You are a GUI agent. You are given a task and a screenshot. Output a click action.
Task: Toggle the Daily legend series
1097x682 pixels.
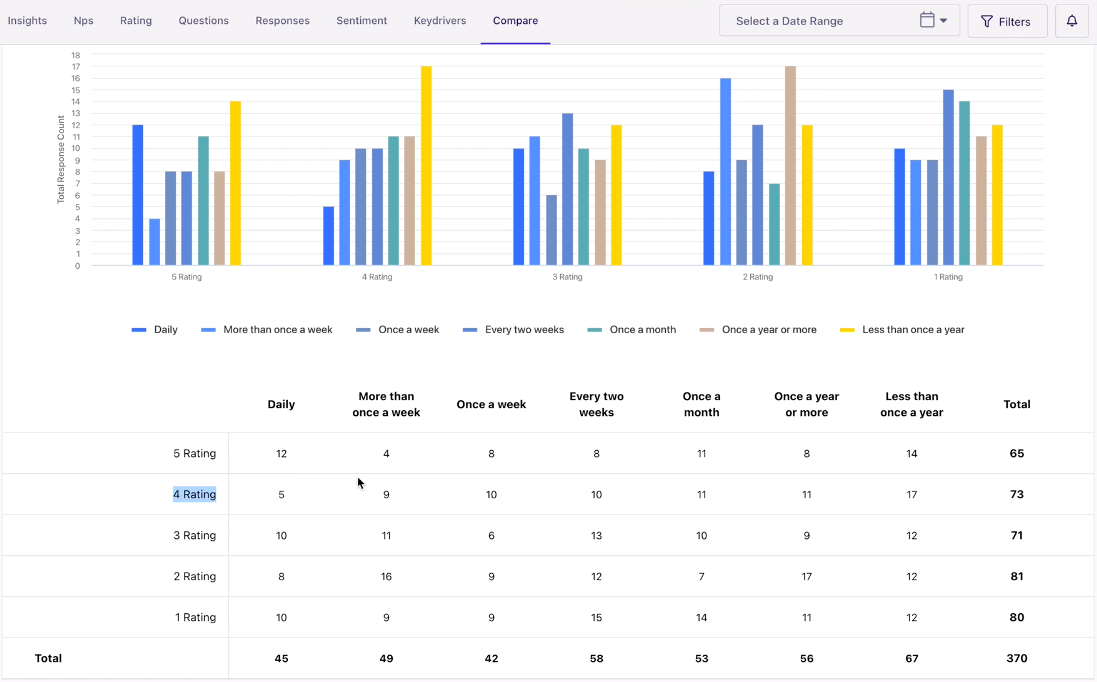155,329
